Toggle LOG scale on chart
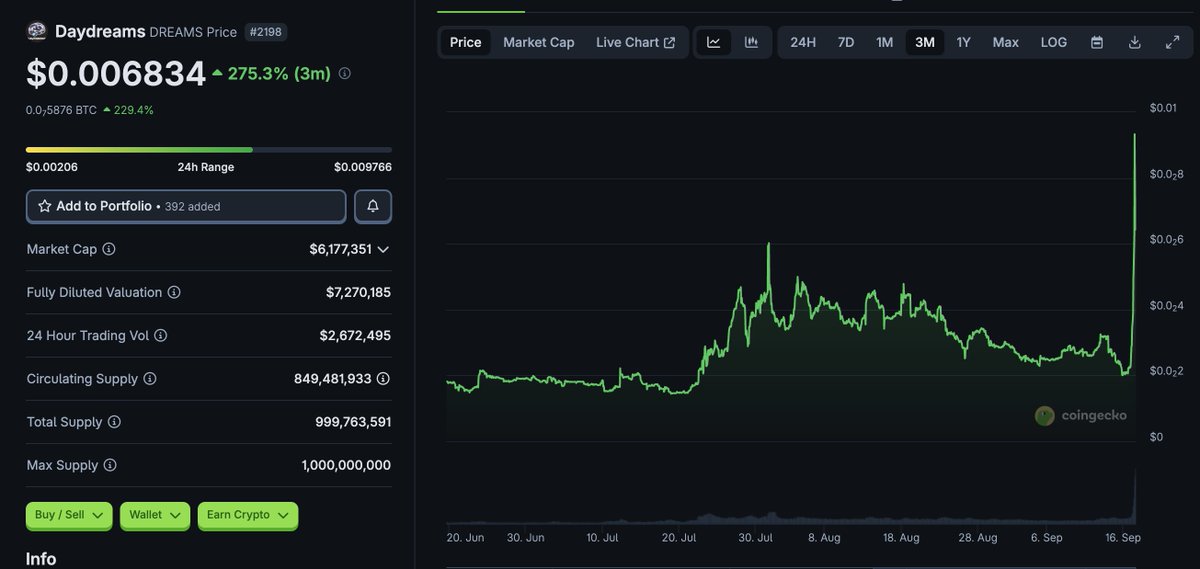Viewport: 1200px width, 569px height. pos(1054,42)
